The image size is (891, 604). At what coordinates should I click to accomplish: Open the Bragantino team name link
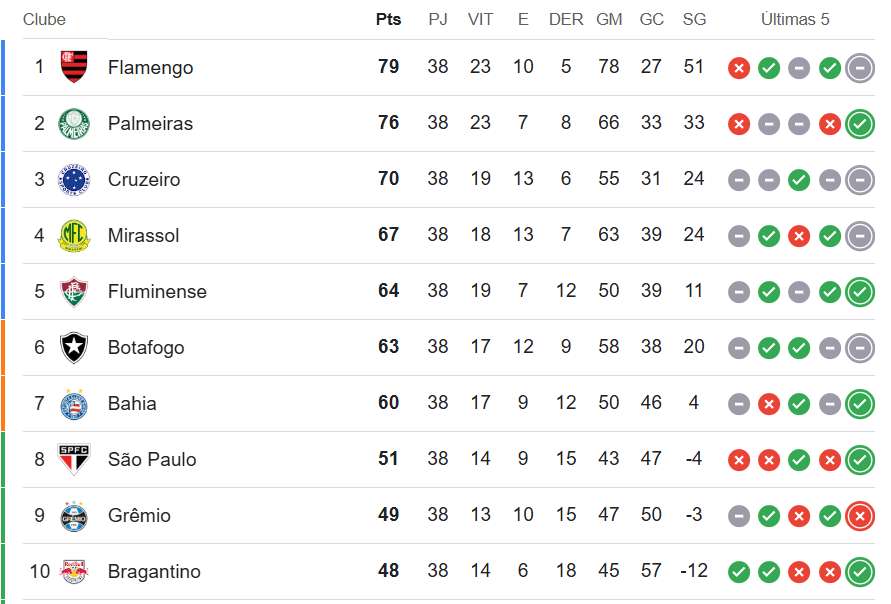coord(154,572)
